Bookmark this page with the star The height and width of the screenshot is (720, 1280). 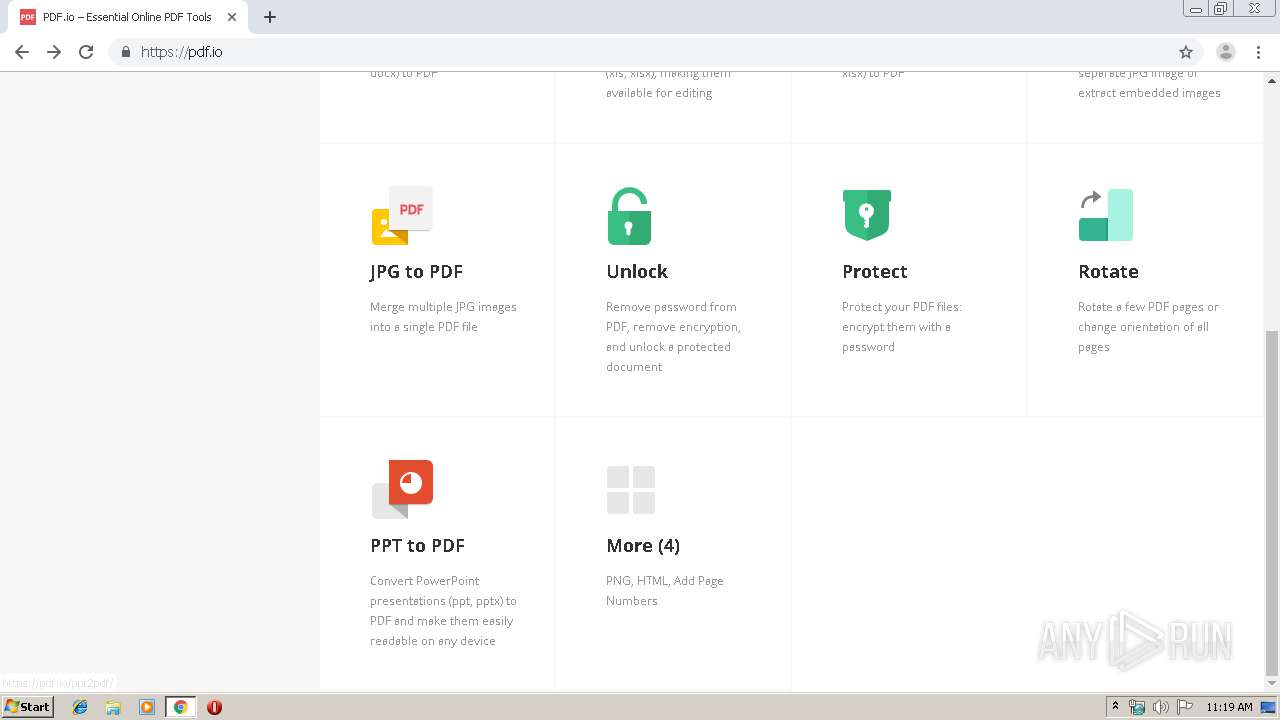click(1186, 52)
